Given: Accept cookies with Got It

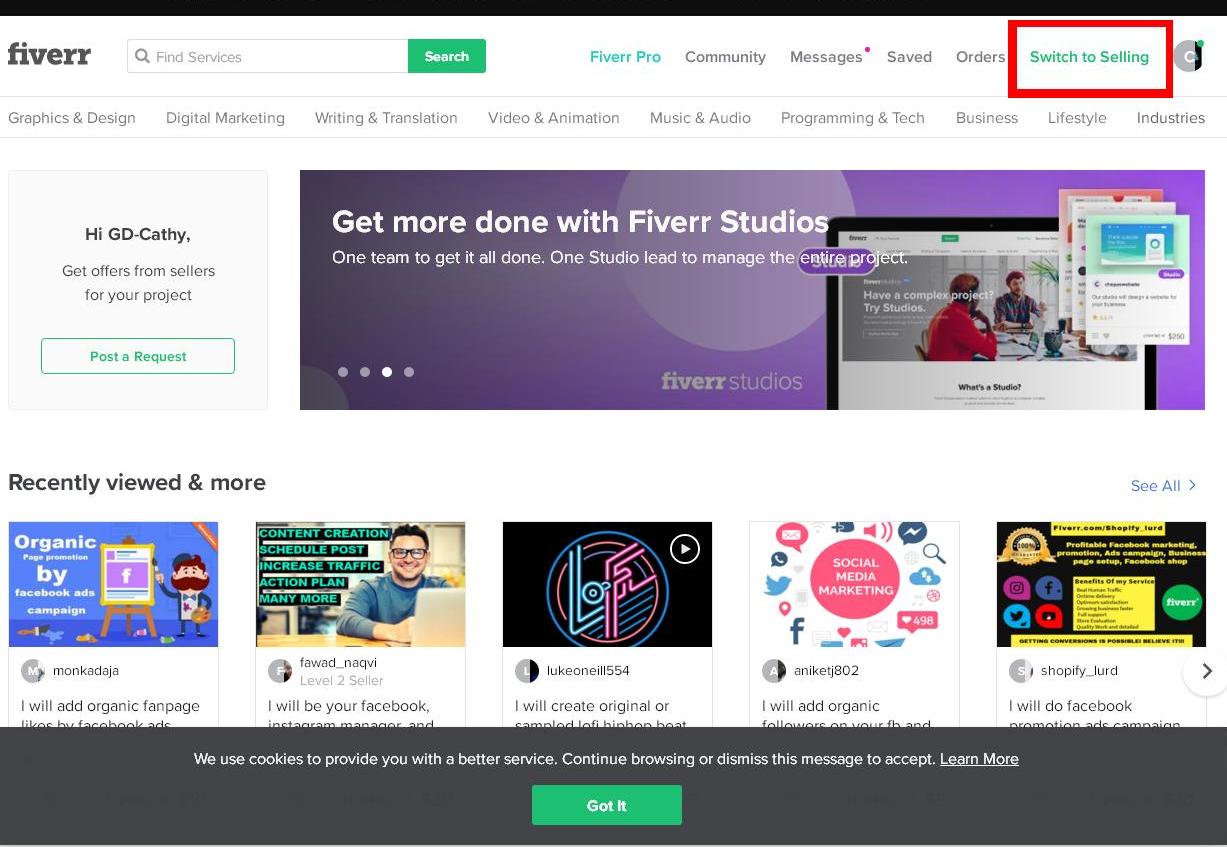Looking at the screenshot, I should 607,805.
